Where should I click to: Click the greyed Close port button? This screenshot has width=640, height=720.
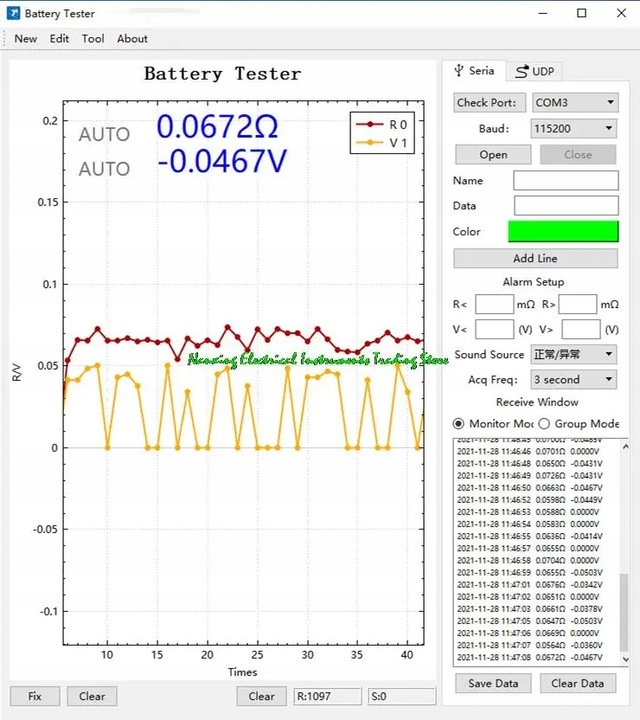(578, 155)
